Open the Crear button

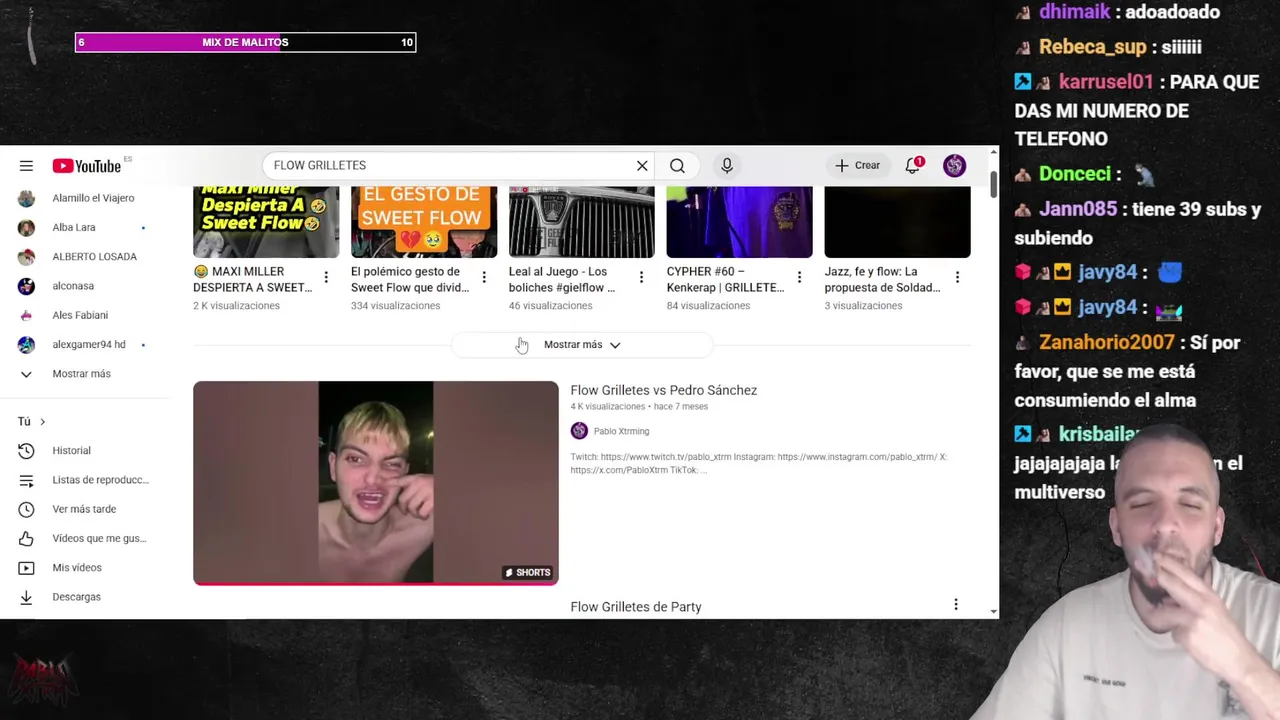pos(858,166)
